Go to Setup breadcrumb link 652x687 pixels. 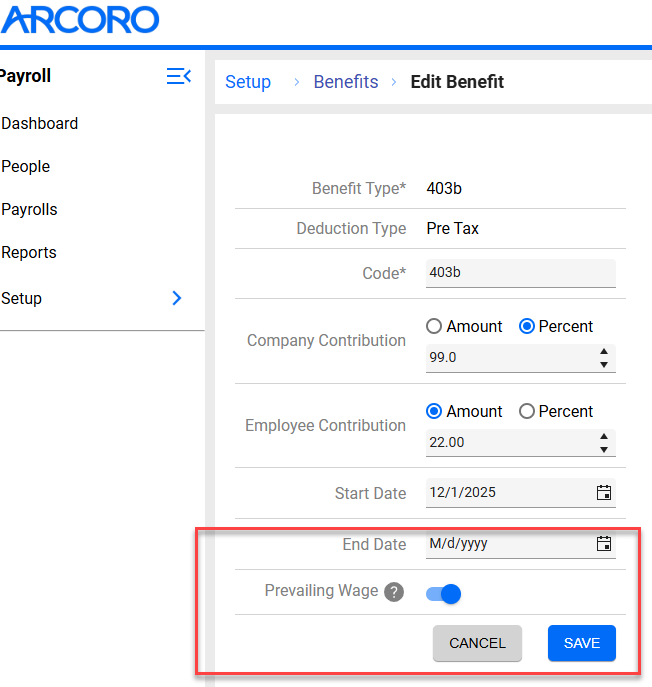point(248,82)
